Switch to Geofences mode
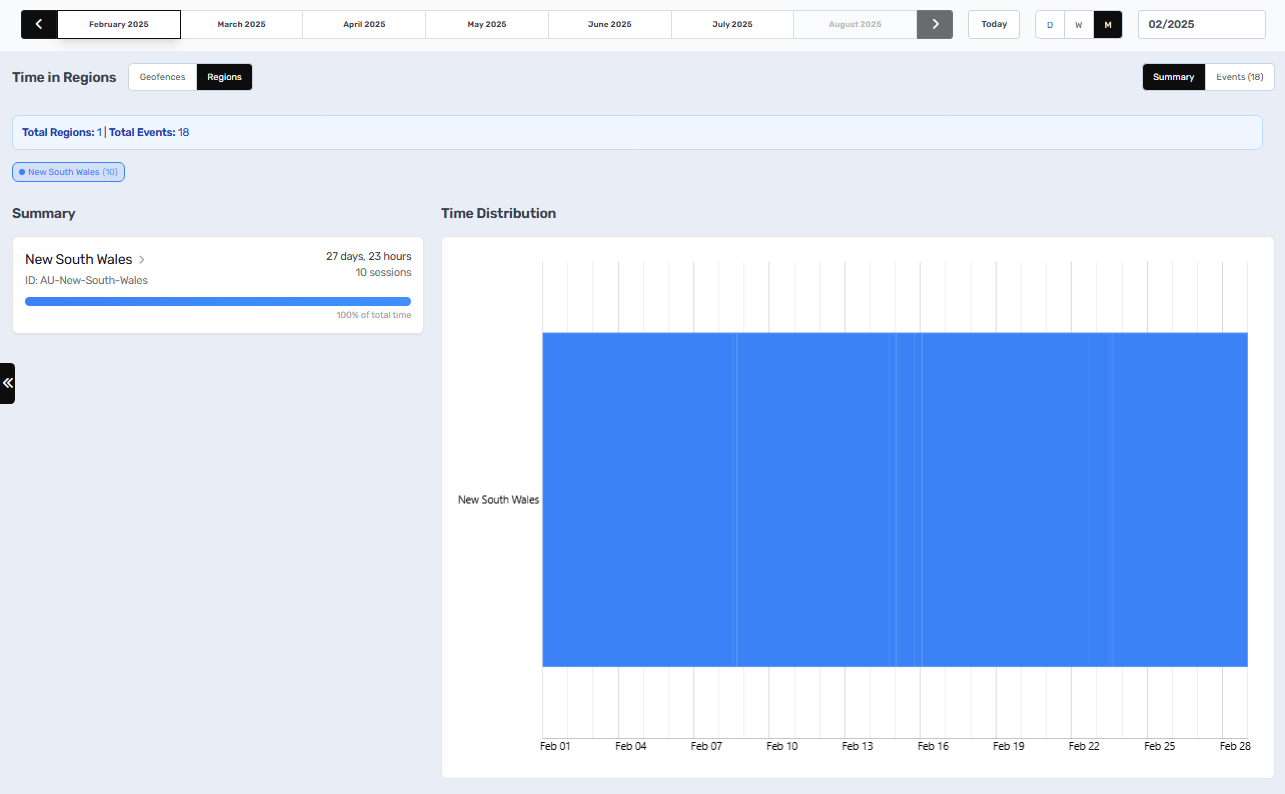The height and width of the screenshot is (794, 1285). coord(162,77)
